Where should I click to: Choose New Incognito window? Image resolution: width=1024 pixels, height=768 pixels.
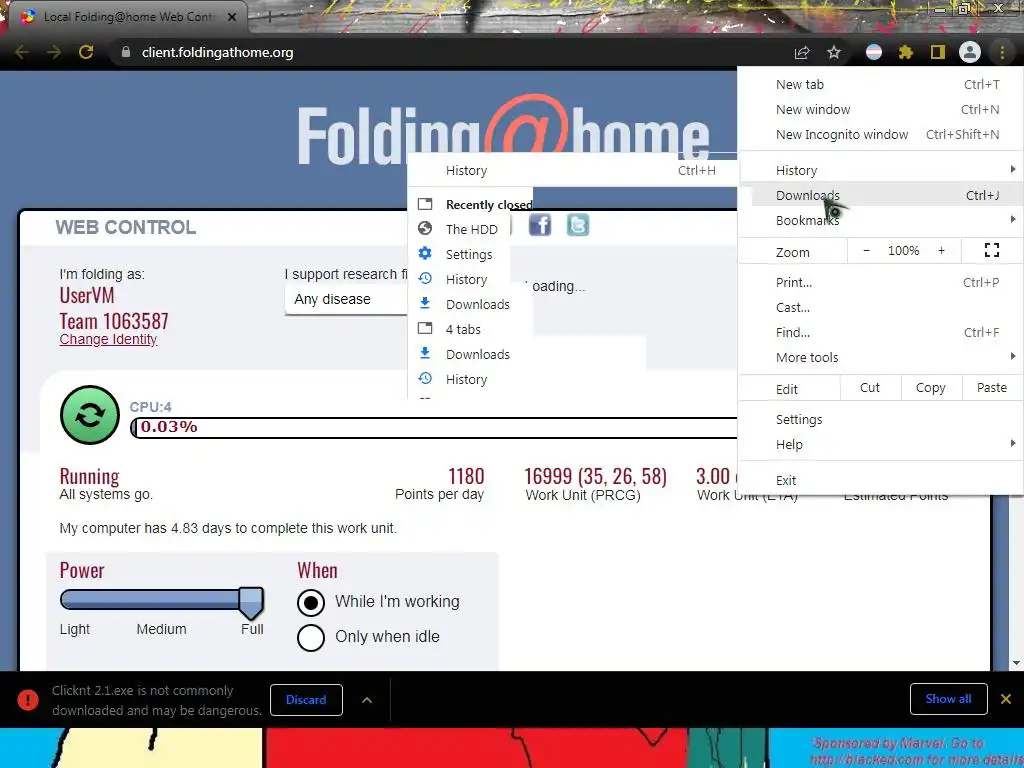point(881,134)
